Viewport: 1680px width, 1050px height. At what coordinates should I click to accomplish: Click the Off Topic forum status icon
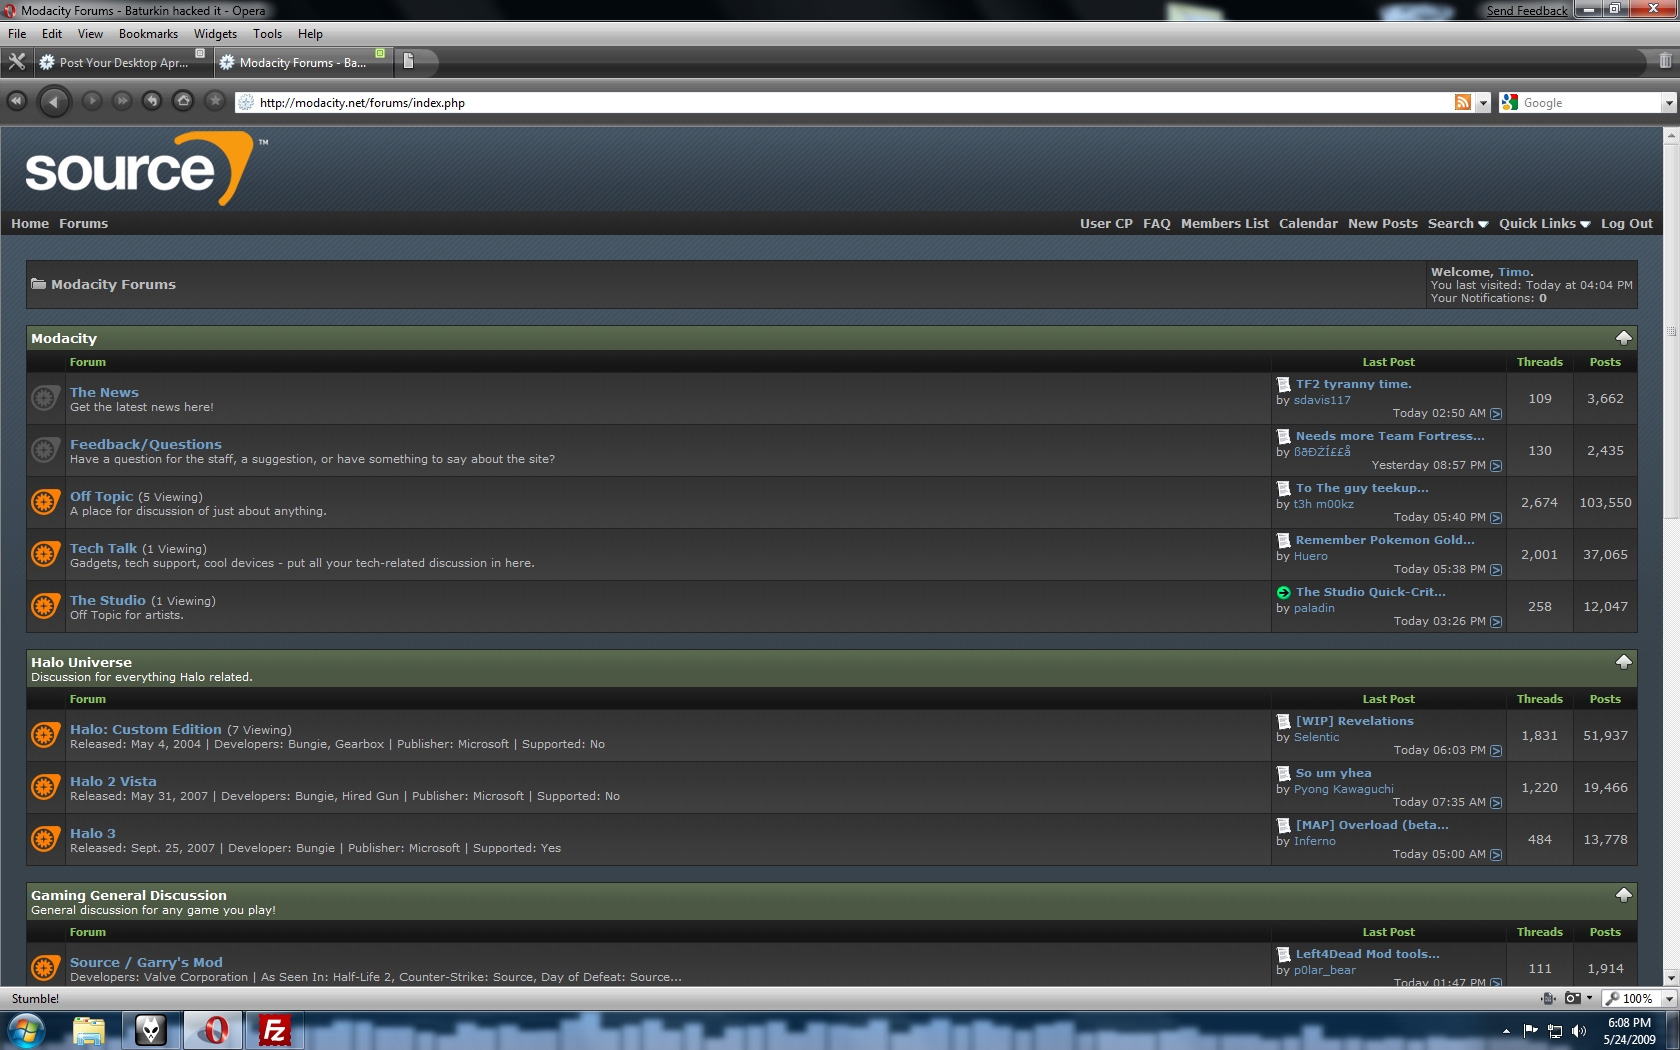[44, 502]
